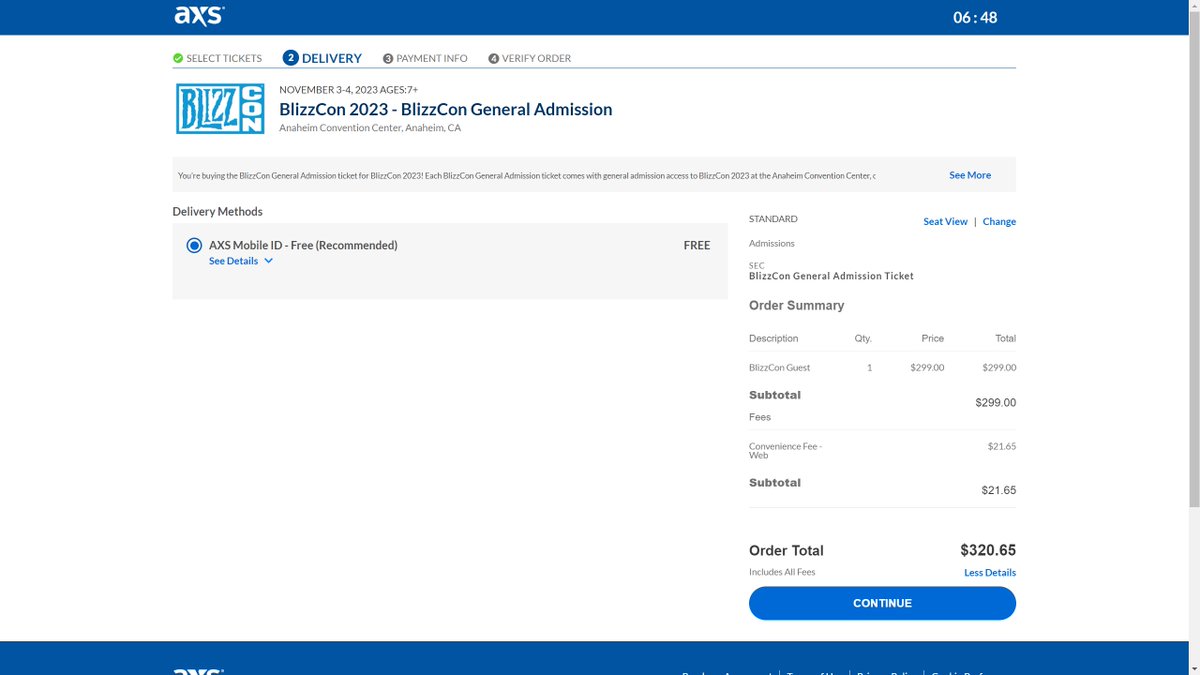Open the BlizzCon logo thumbnail
This screenshot has width=1200, height=675.
pyautogui.click(x=220, y=109)
